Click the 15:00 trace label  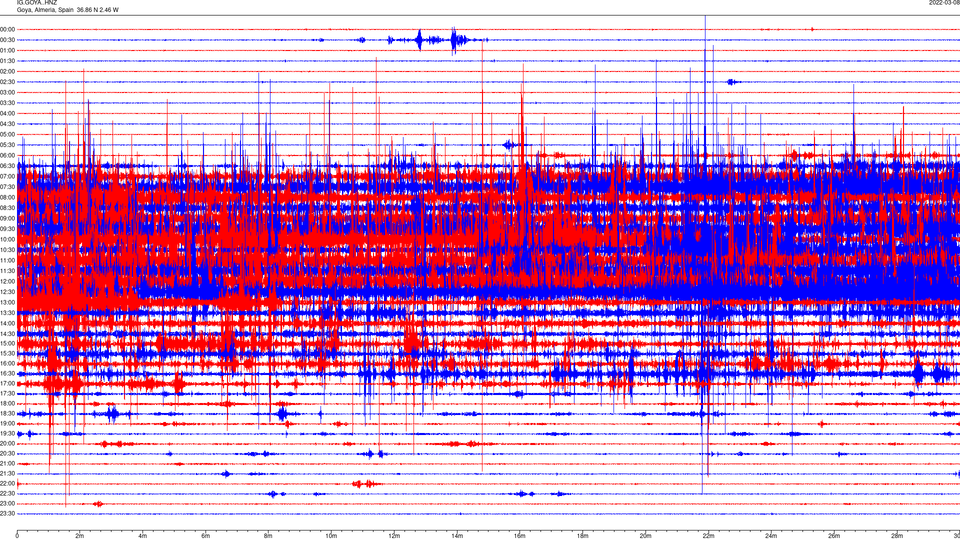coord(7,343)
